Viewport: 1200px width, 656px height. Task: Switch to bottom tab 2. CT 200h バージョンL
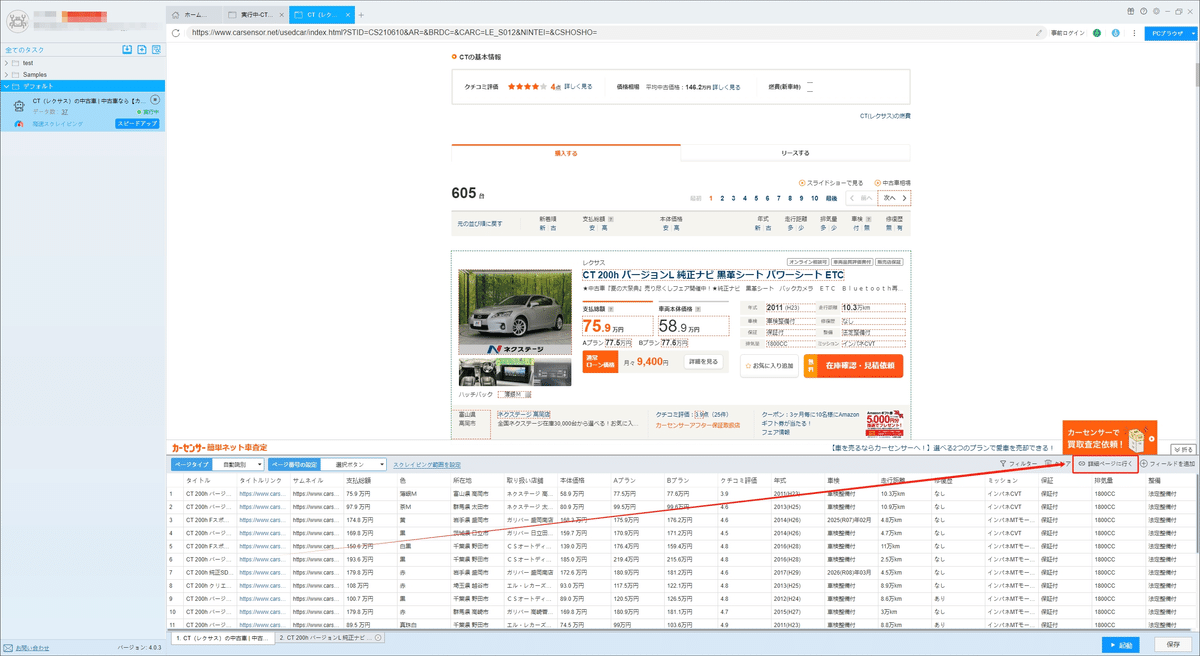330,637
